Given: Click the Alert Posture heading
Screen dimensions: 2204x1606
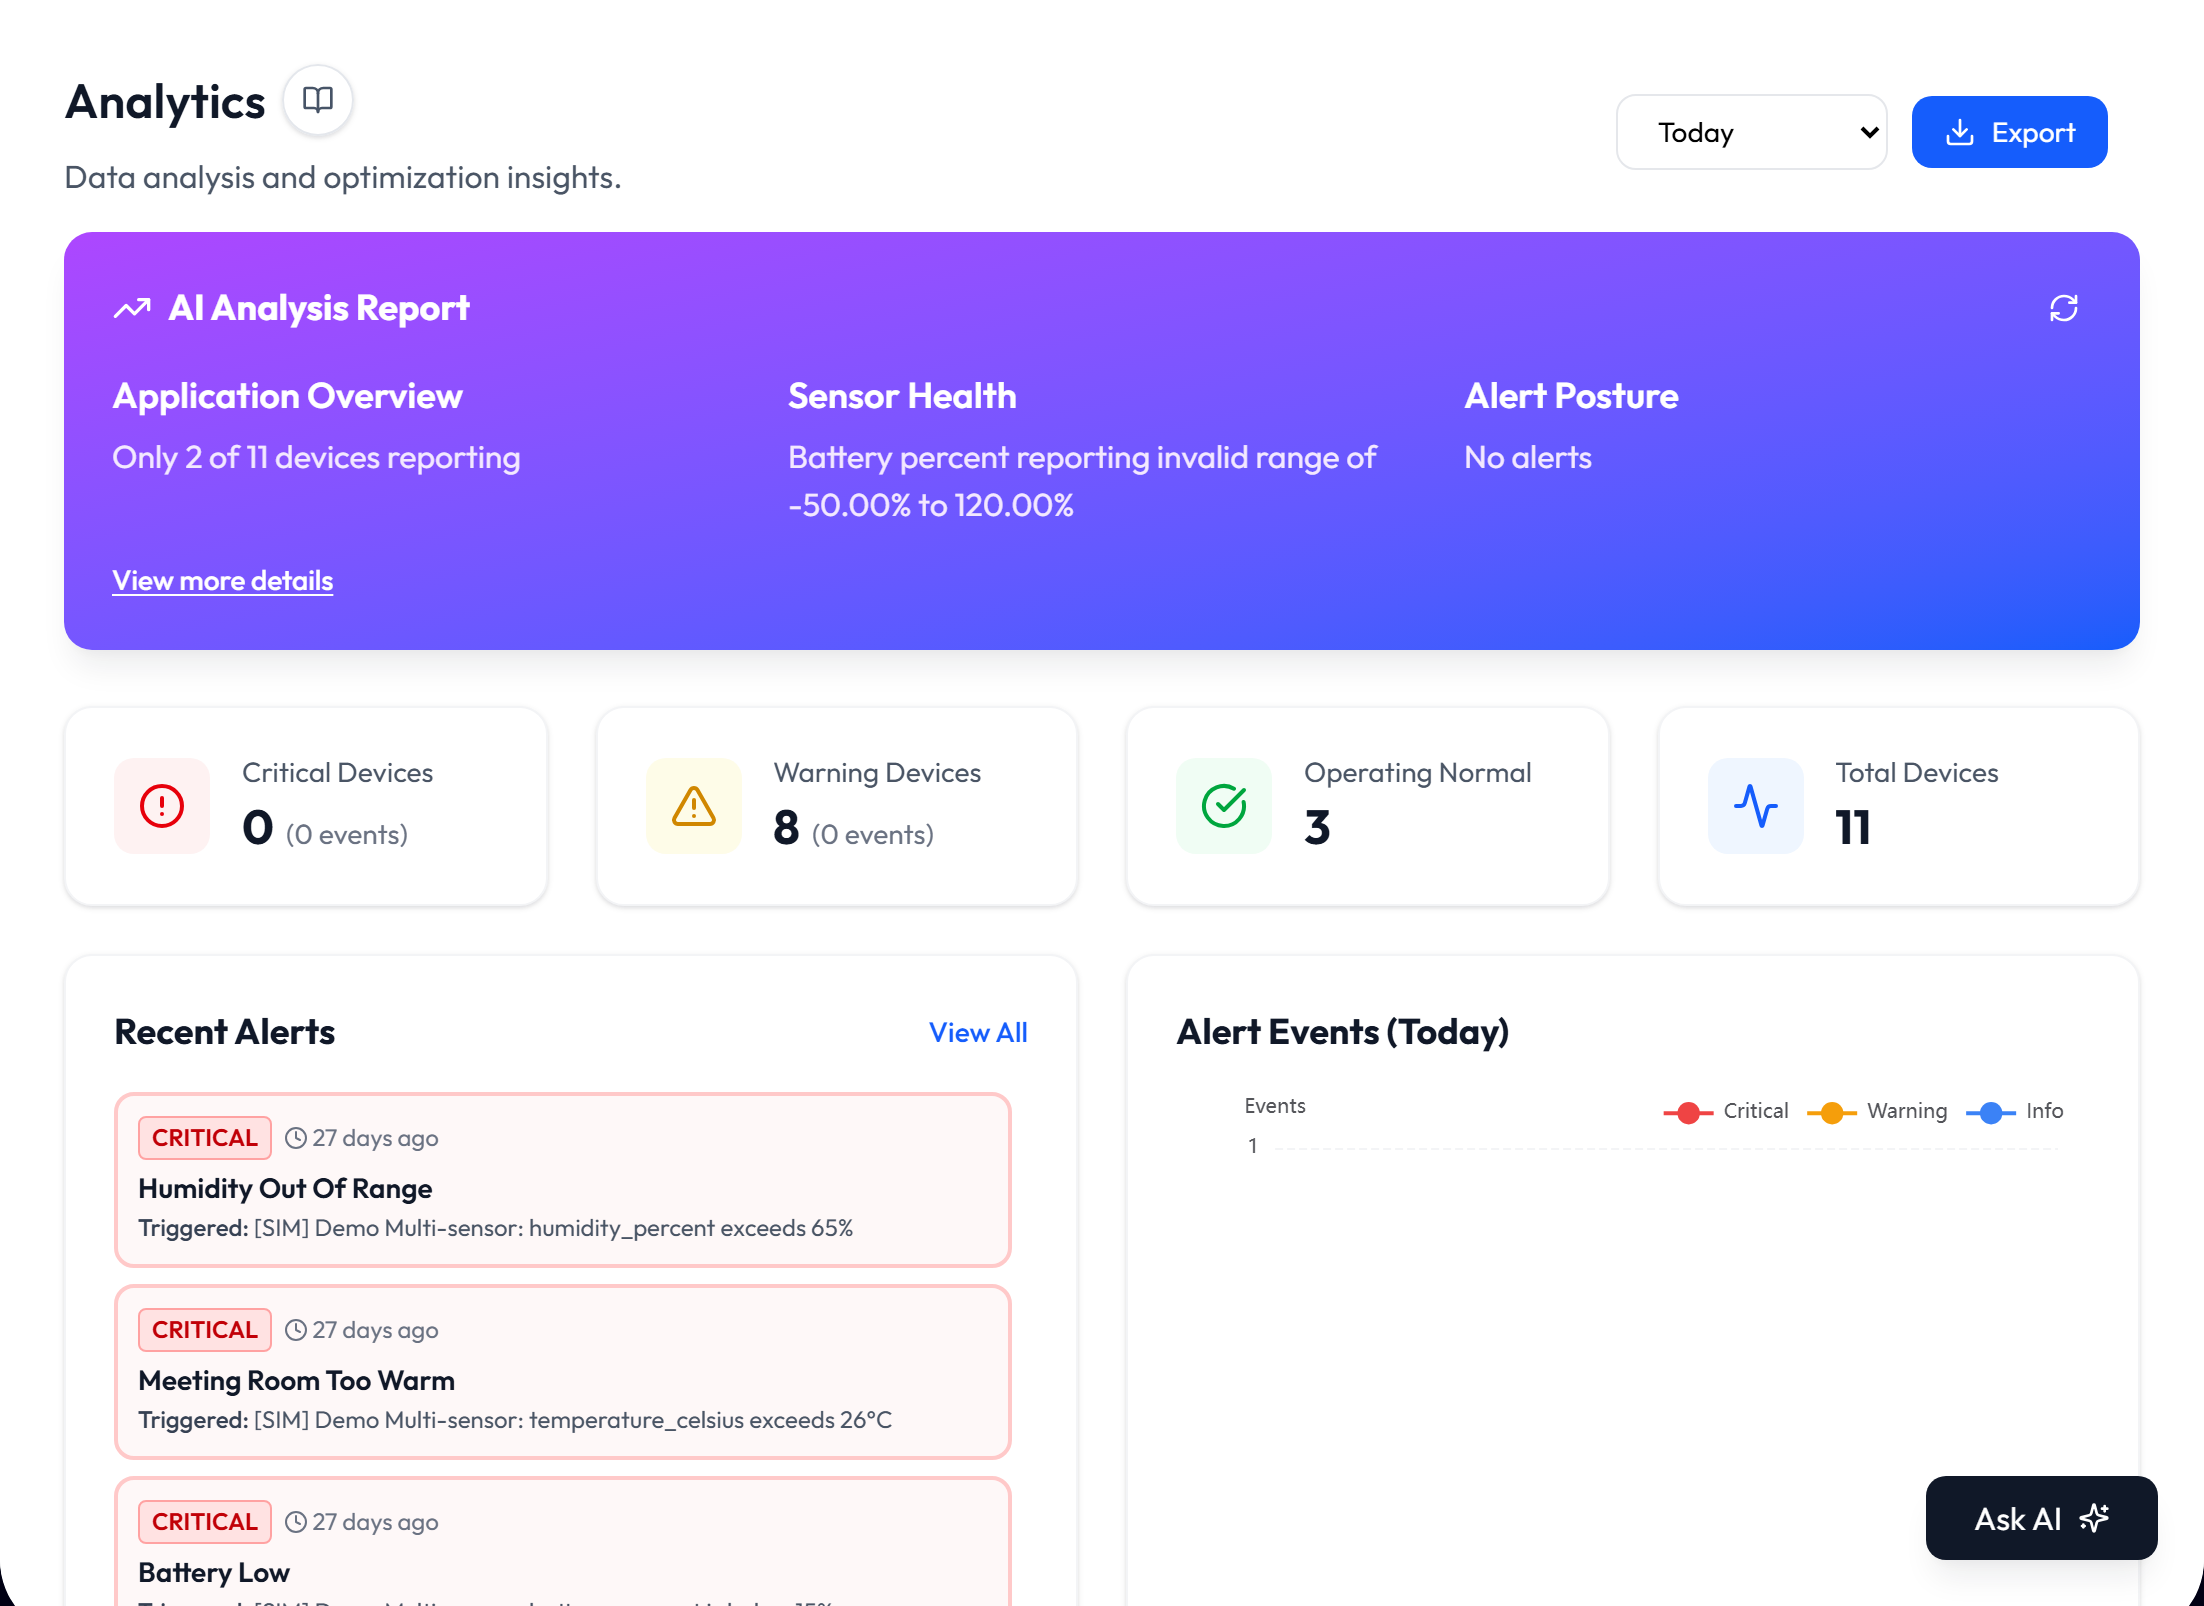Looking at the screenshot, I should 1571,397.
